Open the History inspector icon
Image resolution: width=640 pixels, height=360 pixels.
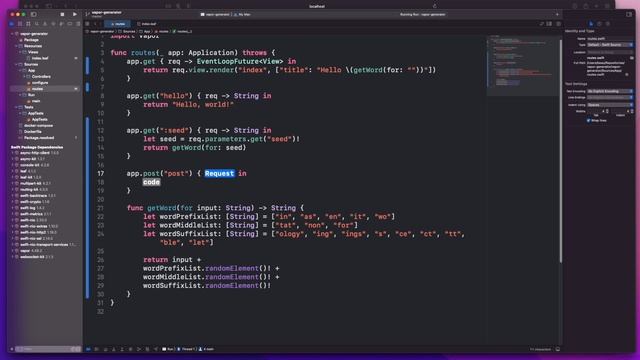[x=599, y=24]
